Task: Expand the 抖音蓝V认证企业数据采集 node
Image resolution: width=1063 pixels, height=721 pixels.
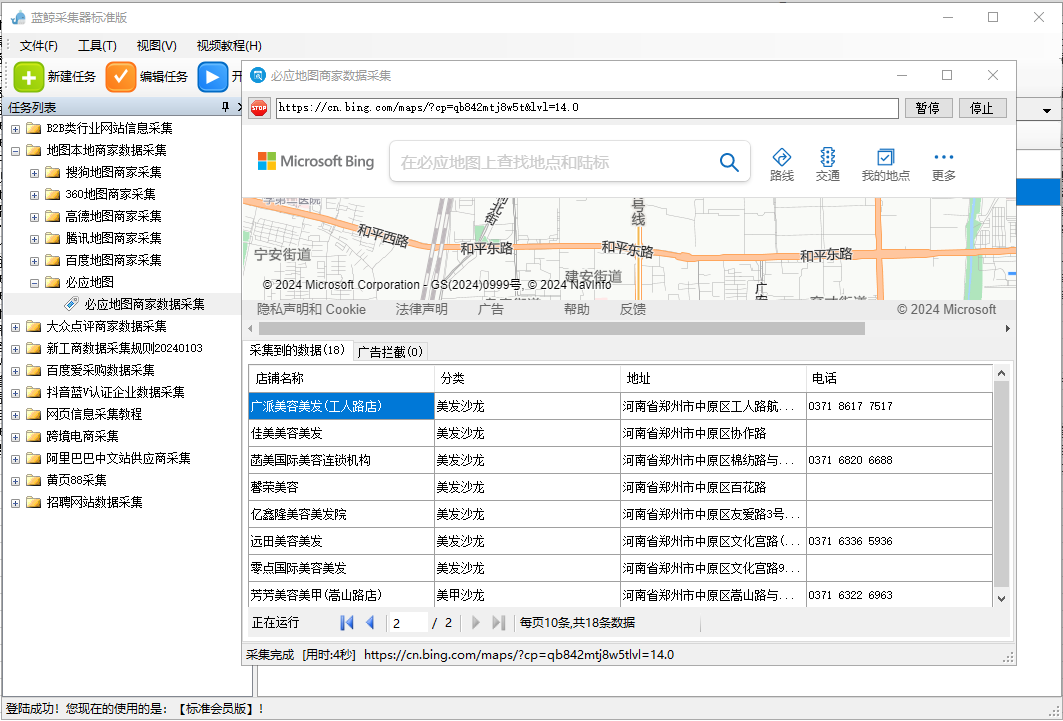Action: pos(16,393)
